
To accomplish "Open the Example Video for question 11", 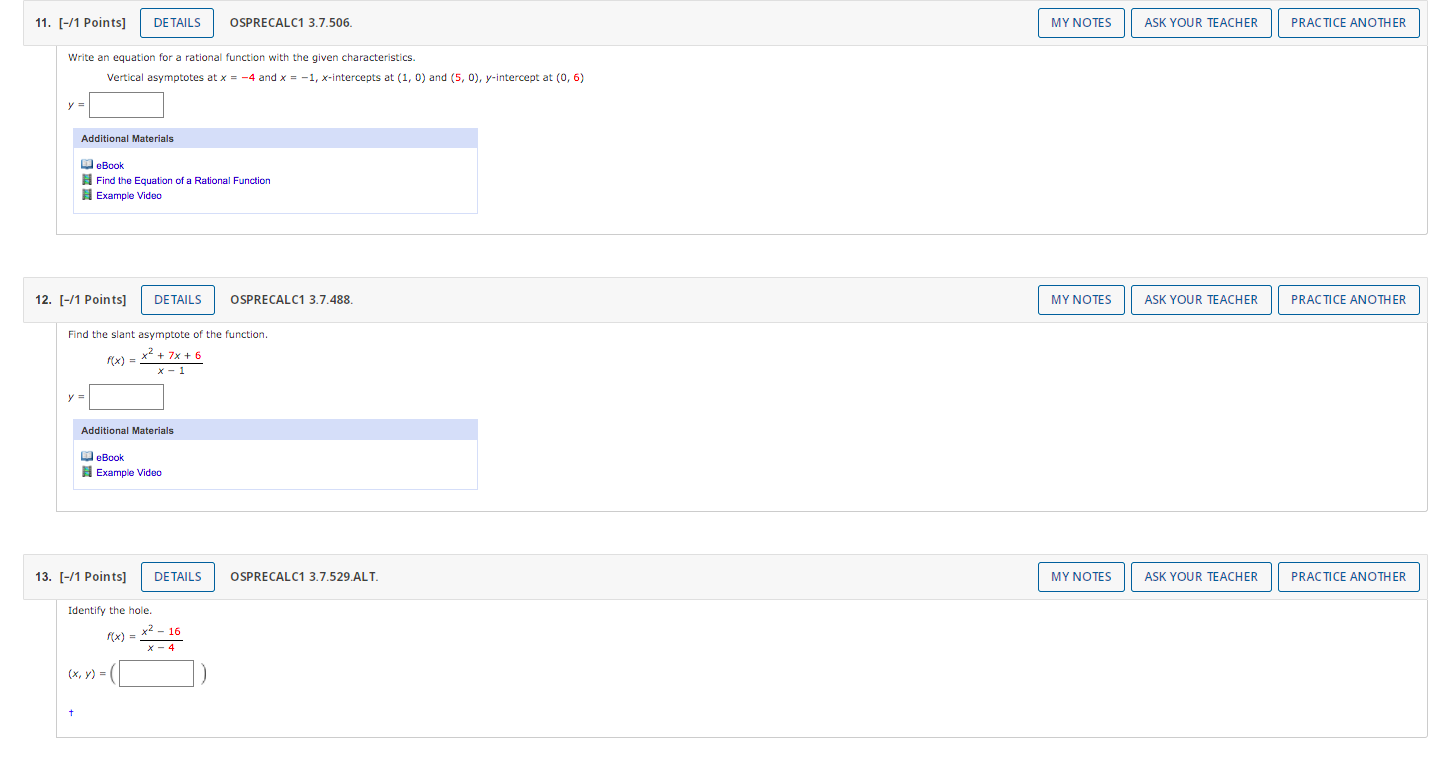I will tap(128, 195).
